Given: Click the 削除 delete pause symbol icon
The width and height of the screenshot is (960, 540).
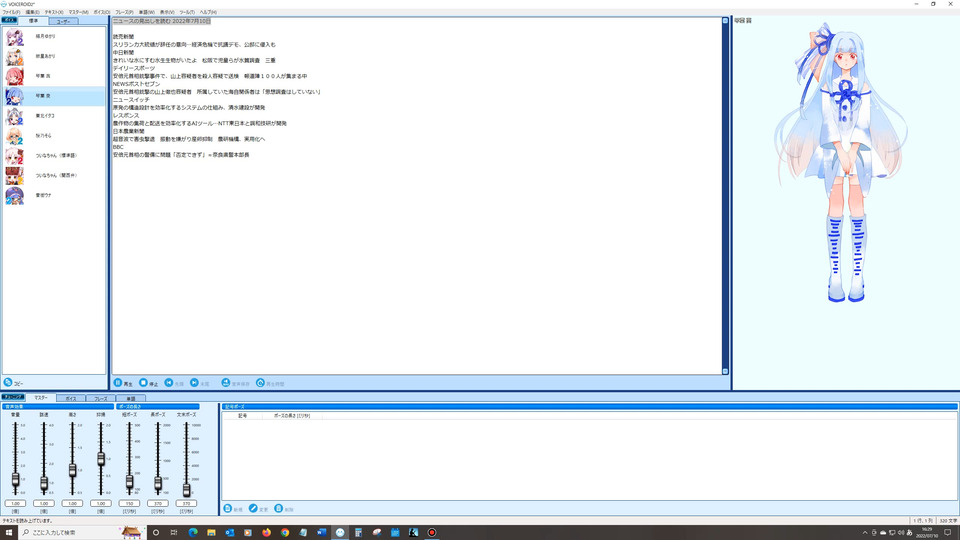Looking at the screenshot, I should 279,508.
